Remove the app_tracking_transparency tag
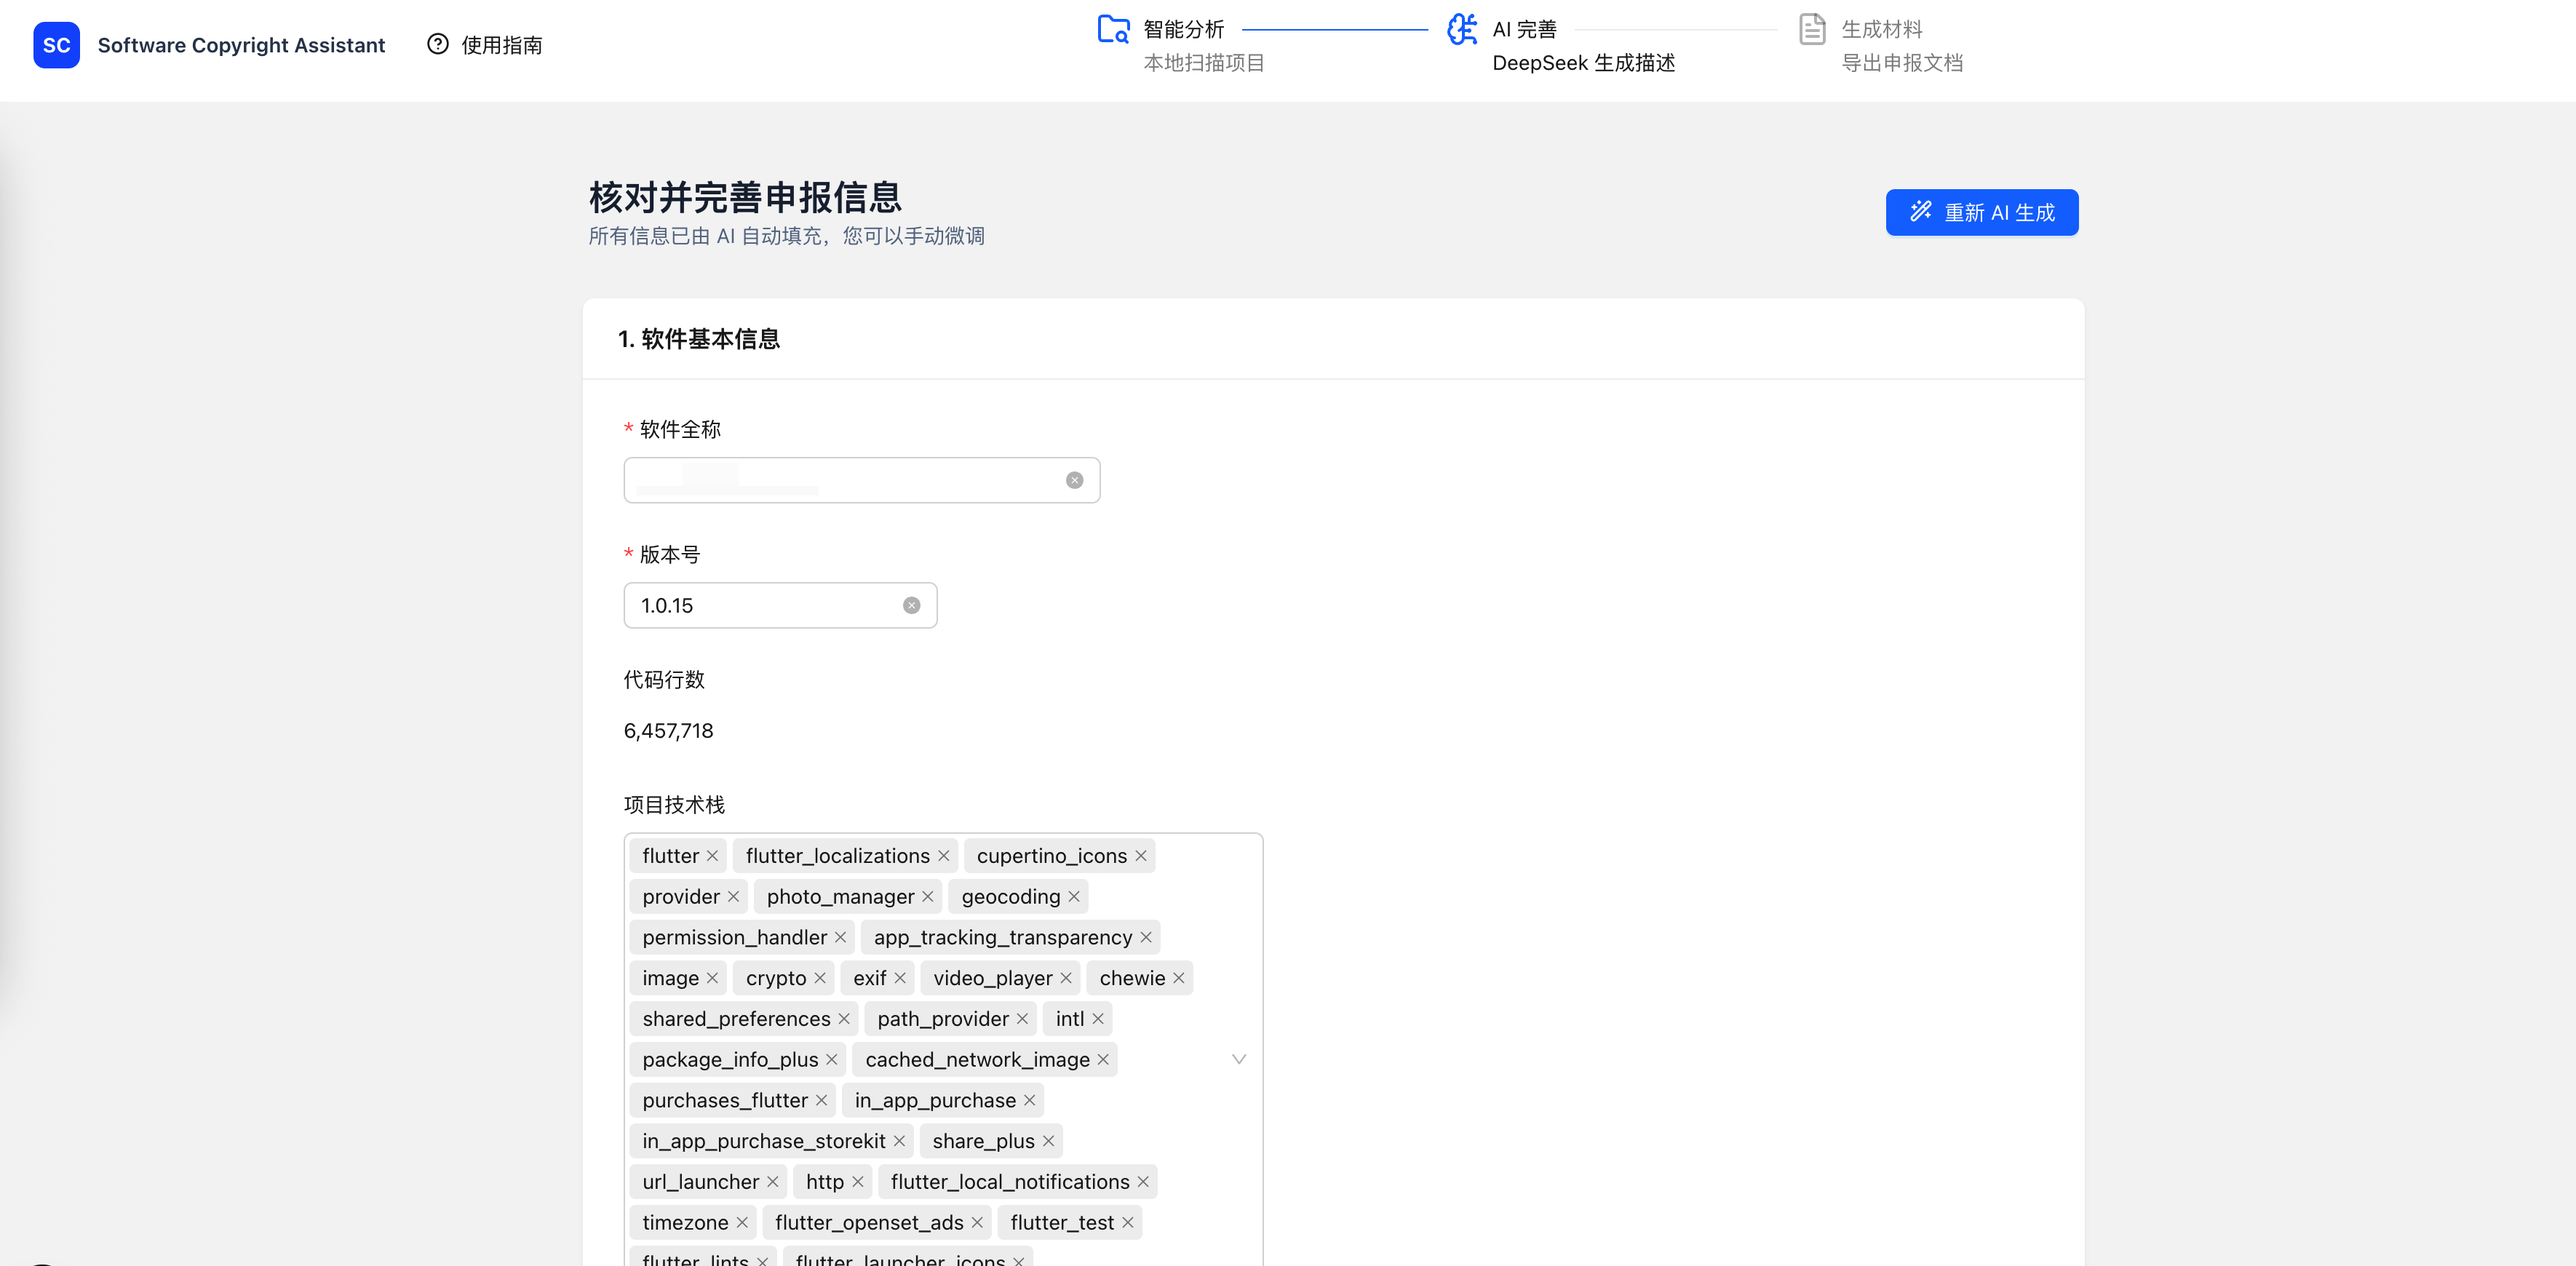 [x=1146, y=937]
